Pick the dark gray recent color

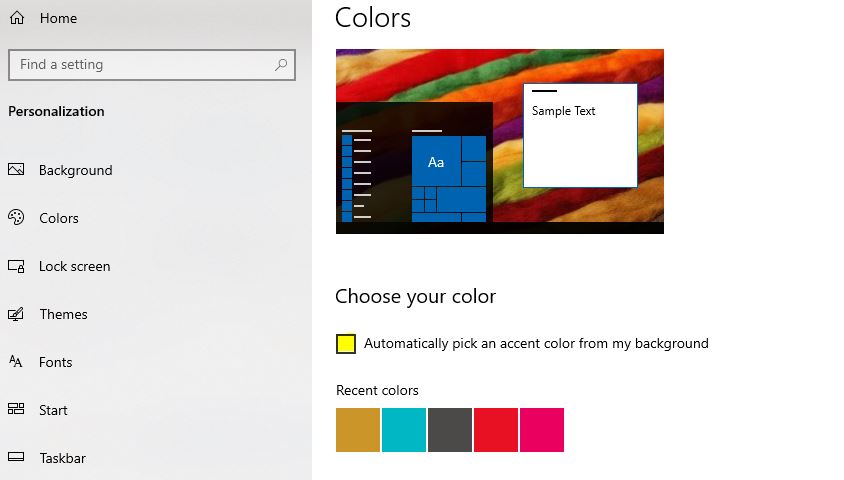click(450, 430)
